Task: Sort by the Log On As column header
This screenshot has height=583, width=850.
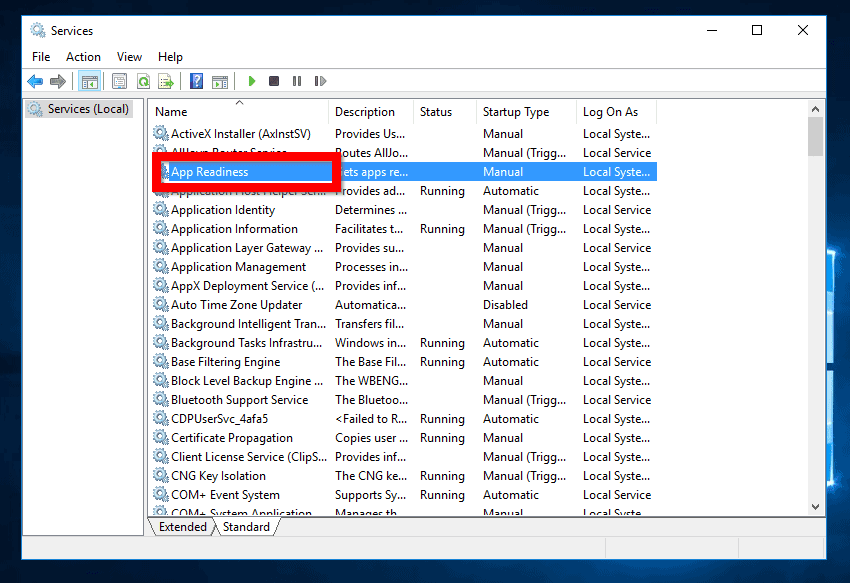Action: click(x=616, y=112)
